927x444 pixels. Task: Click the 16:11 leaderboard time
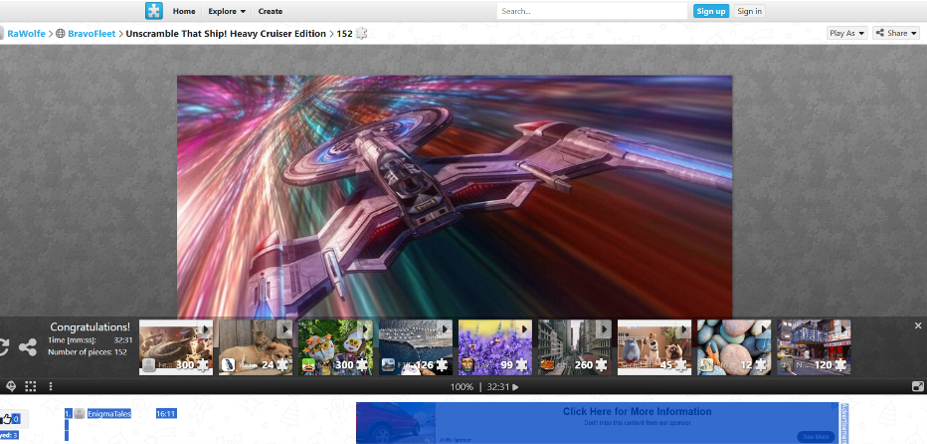(x=166, y=413)
